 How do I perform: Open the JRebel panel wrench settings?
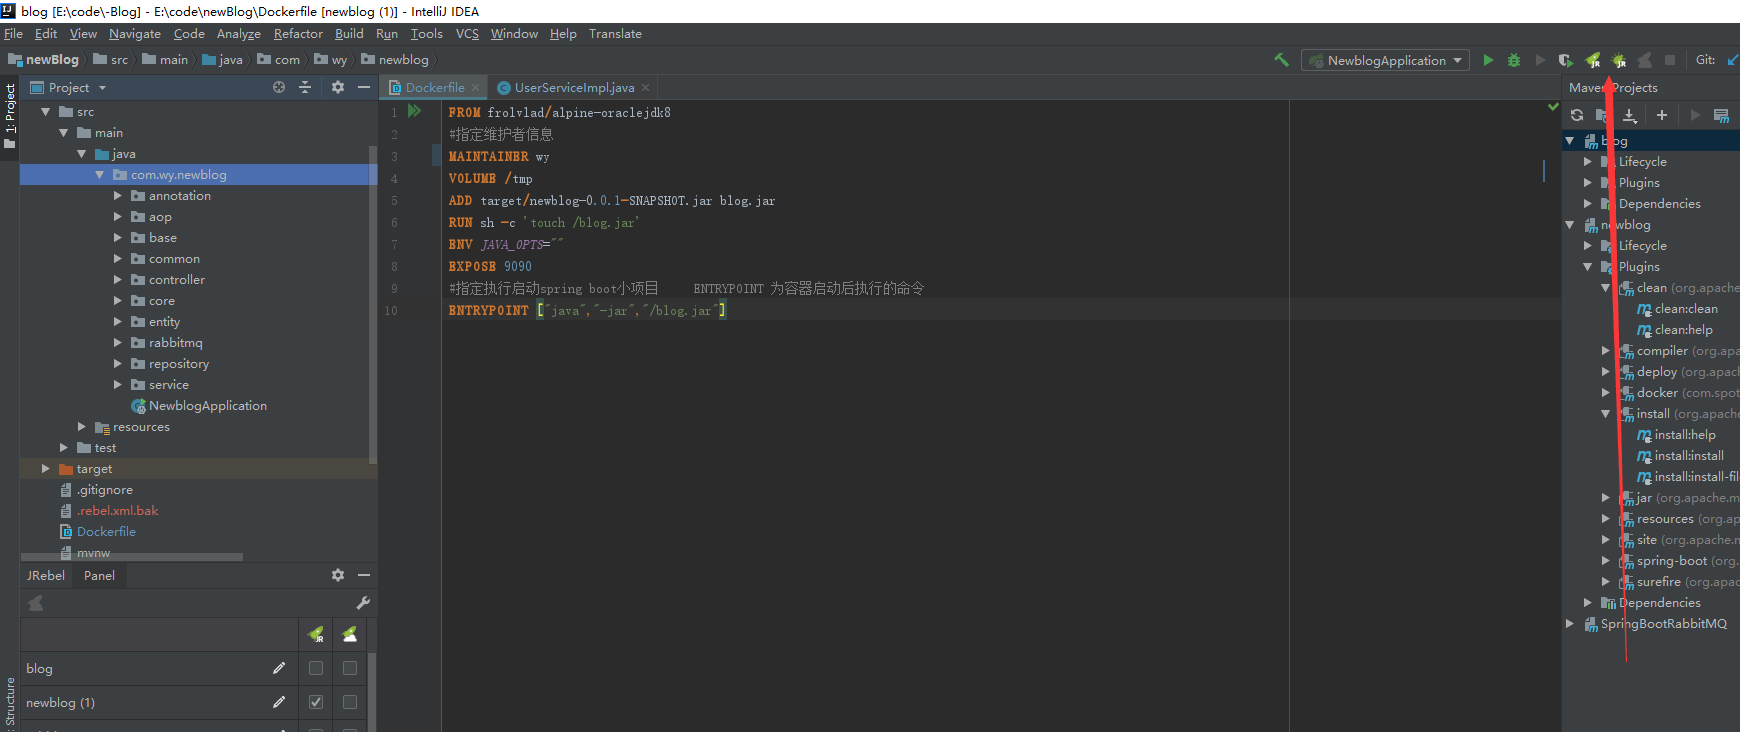[363, 603]
